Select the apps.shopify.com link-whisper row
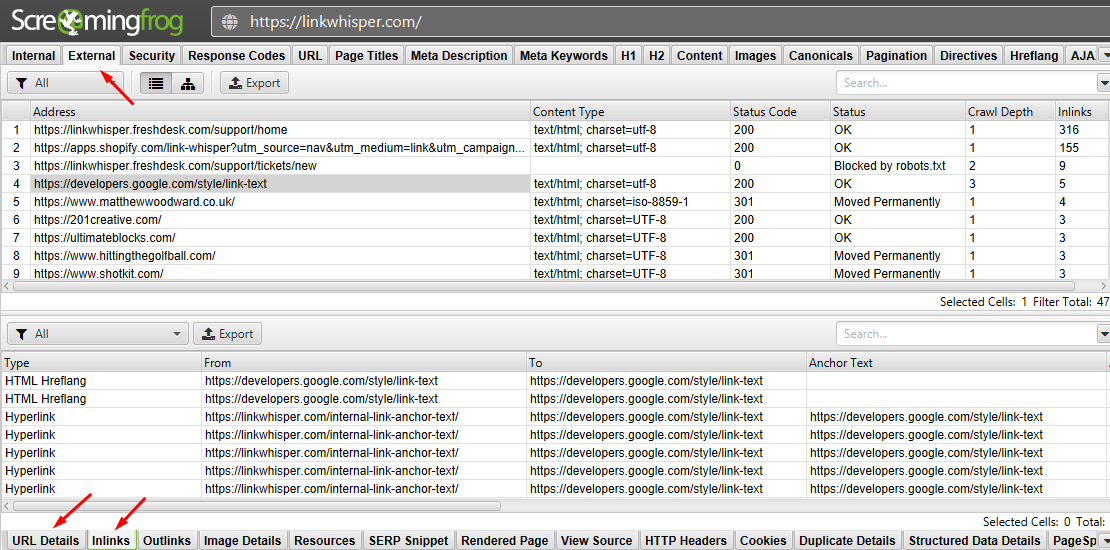The height and width of the screenshot is (550, 1110). pyautogui.click(x=555, y=148)
